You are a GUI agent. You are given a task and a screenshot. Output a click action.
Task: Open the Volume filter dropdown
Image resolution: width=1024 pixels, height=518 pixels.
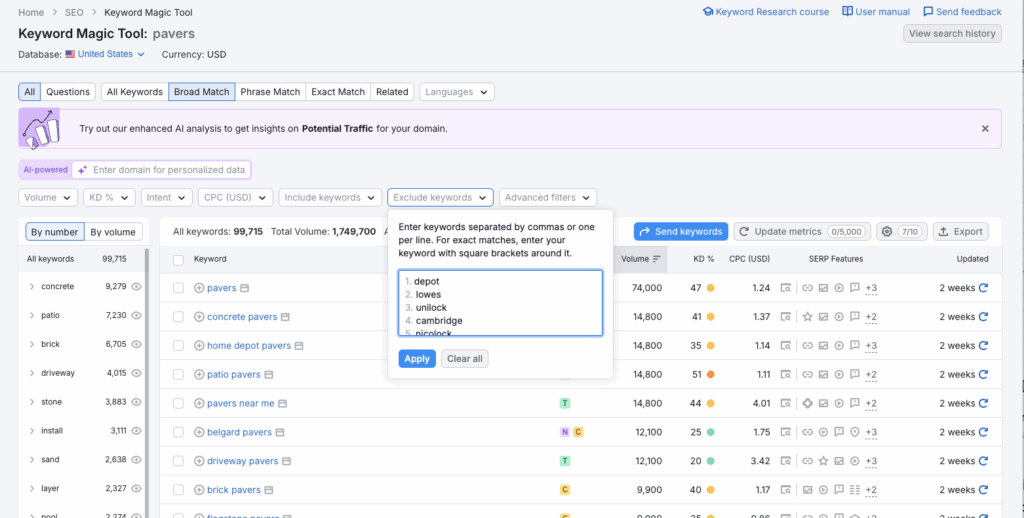click(x=48, y=198)
